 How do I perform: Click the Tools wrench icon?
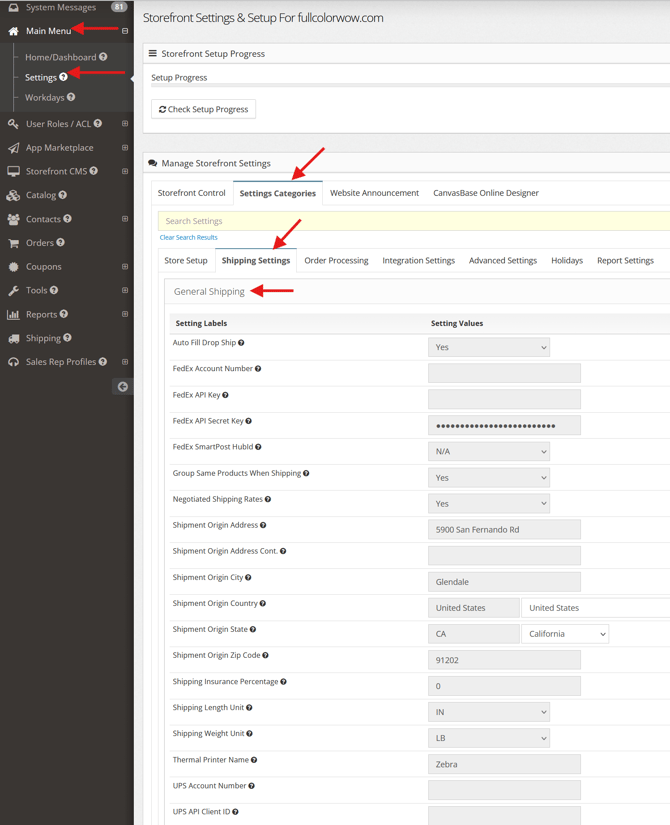tap(13, 291)
